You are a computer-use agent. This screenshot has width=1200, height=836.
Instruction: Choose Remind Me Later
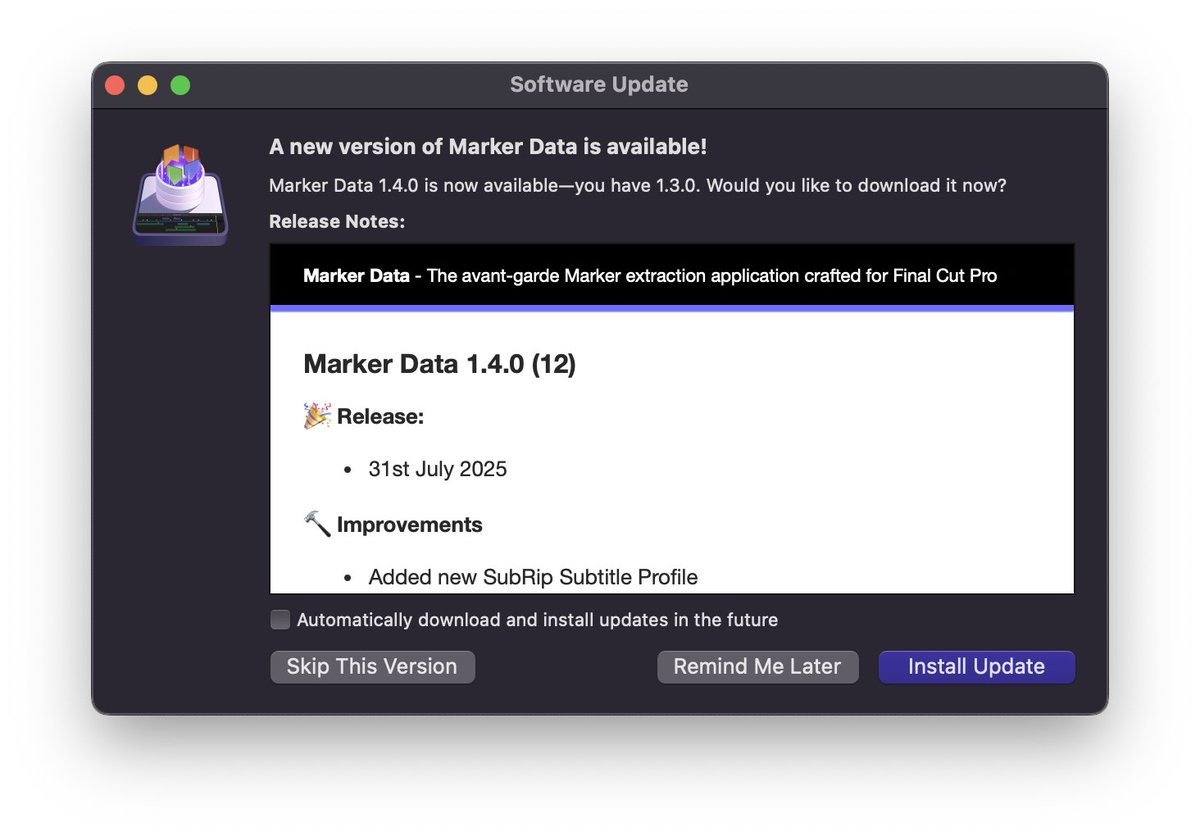pyautogui.click(x=757, y=667)
